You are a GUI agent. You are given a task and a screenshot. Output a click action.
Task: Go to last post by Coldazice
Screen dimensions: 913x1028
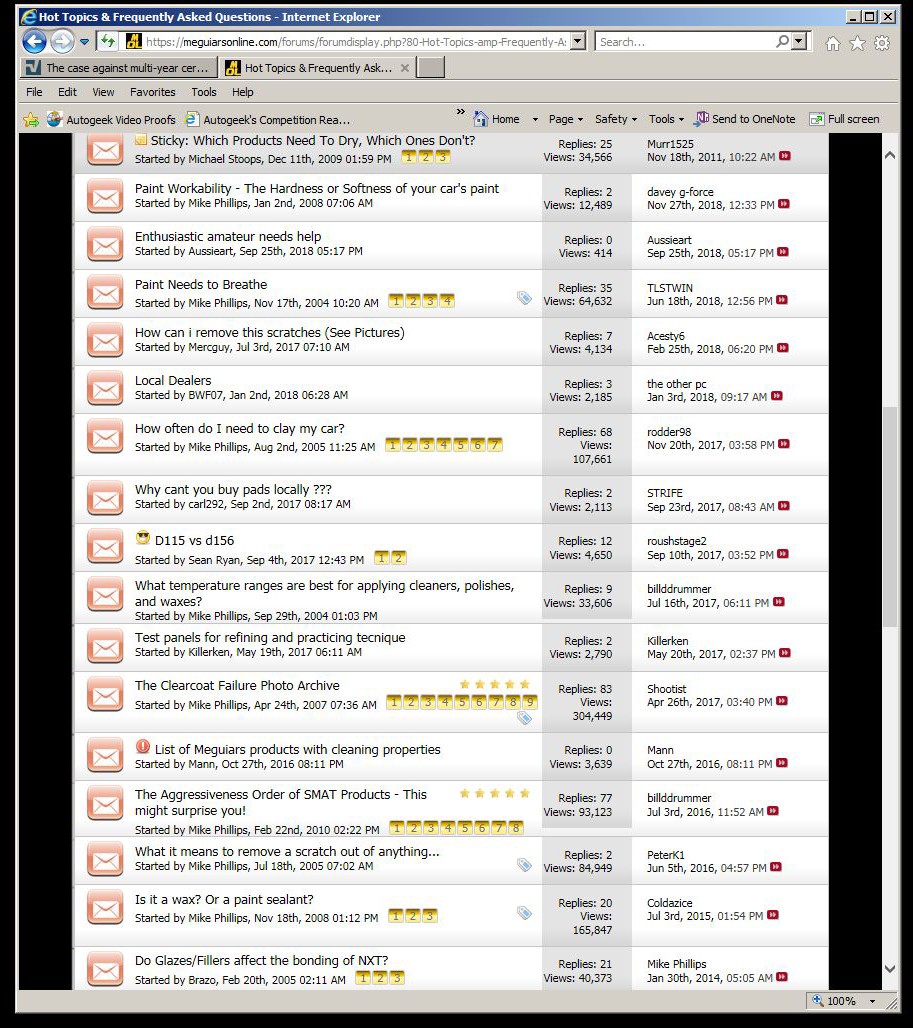click(x=773, y=915)
